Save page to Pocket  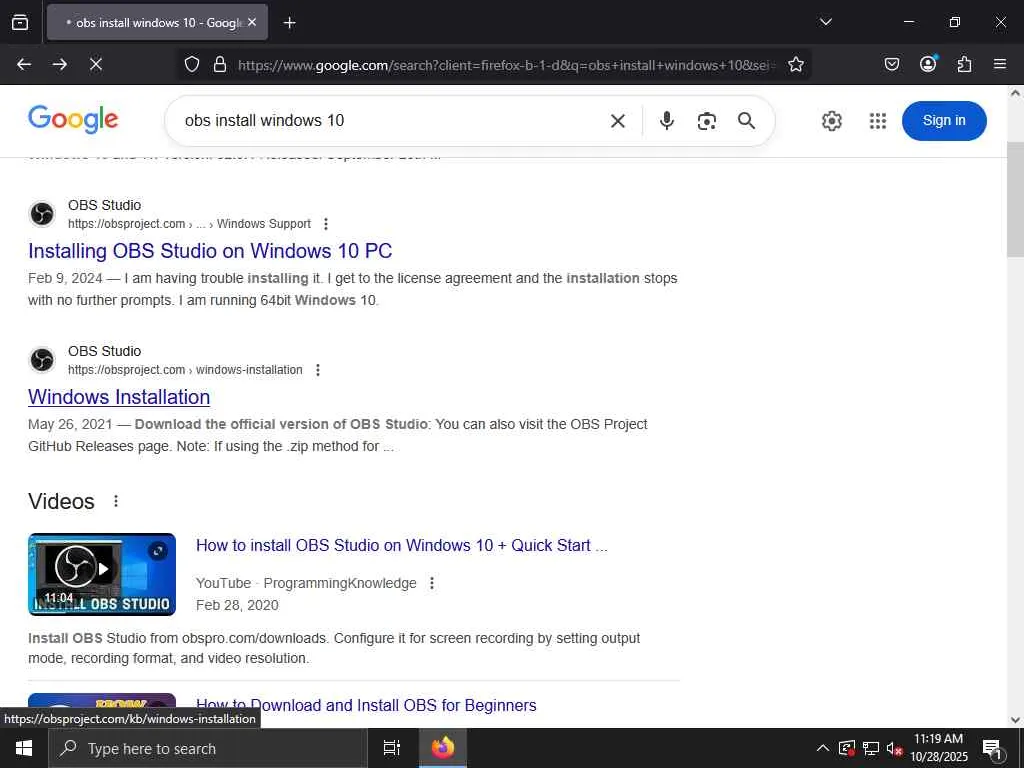[891, 64]
